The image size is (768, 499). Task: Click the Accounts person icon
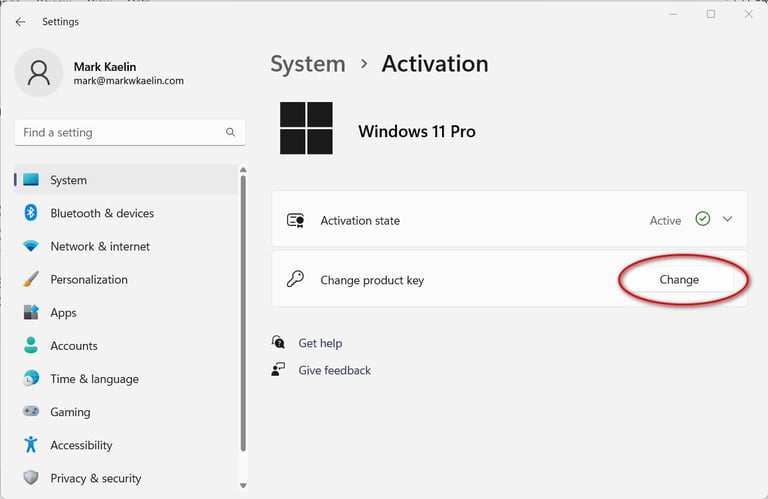31,346
